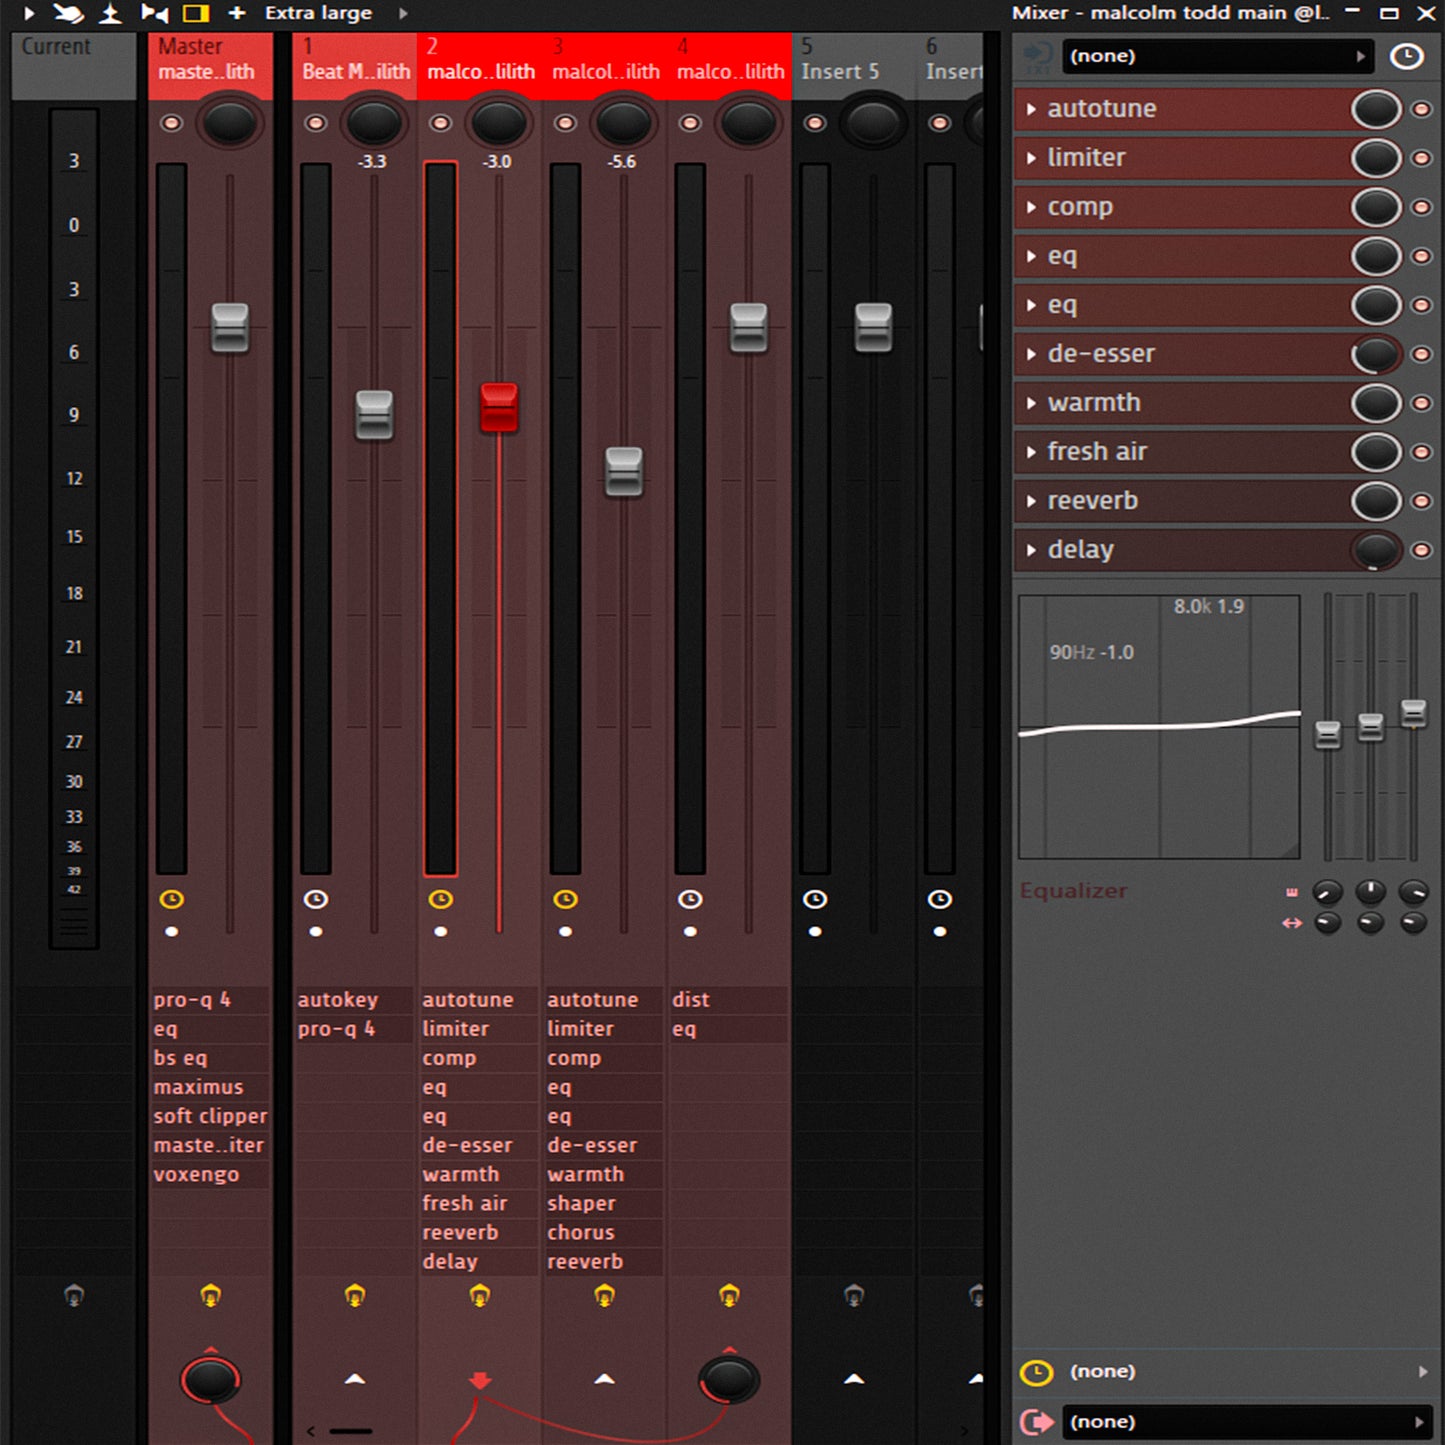Click track 1 latency clock icon
Image resolution: width=1445 pixels, height=1445 pixels.
coord(316,899)
